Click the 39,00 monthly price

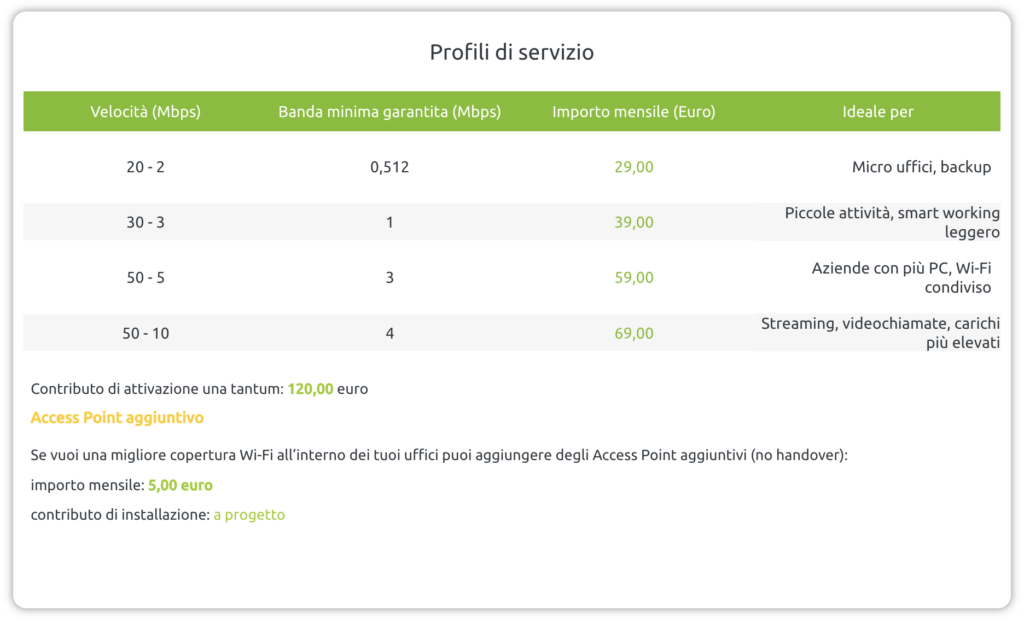[634, 222]
